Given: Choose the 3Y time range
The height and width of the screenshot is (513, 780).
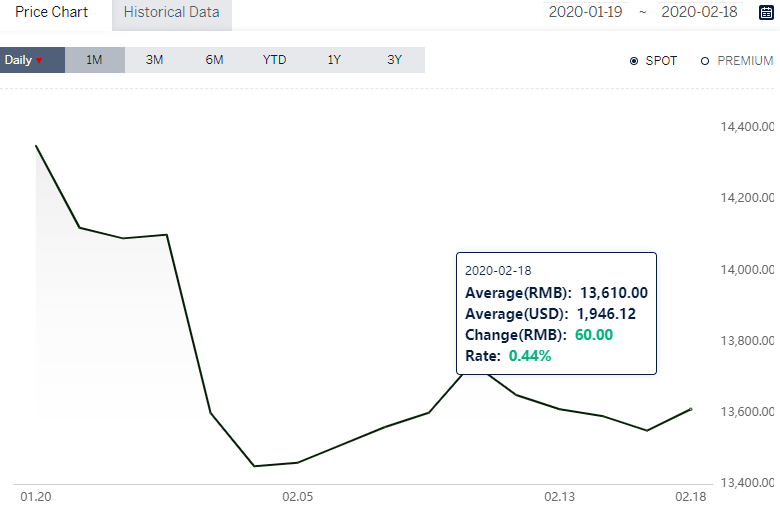Looking at the screenshot, I should click(394, 60).
